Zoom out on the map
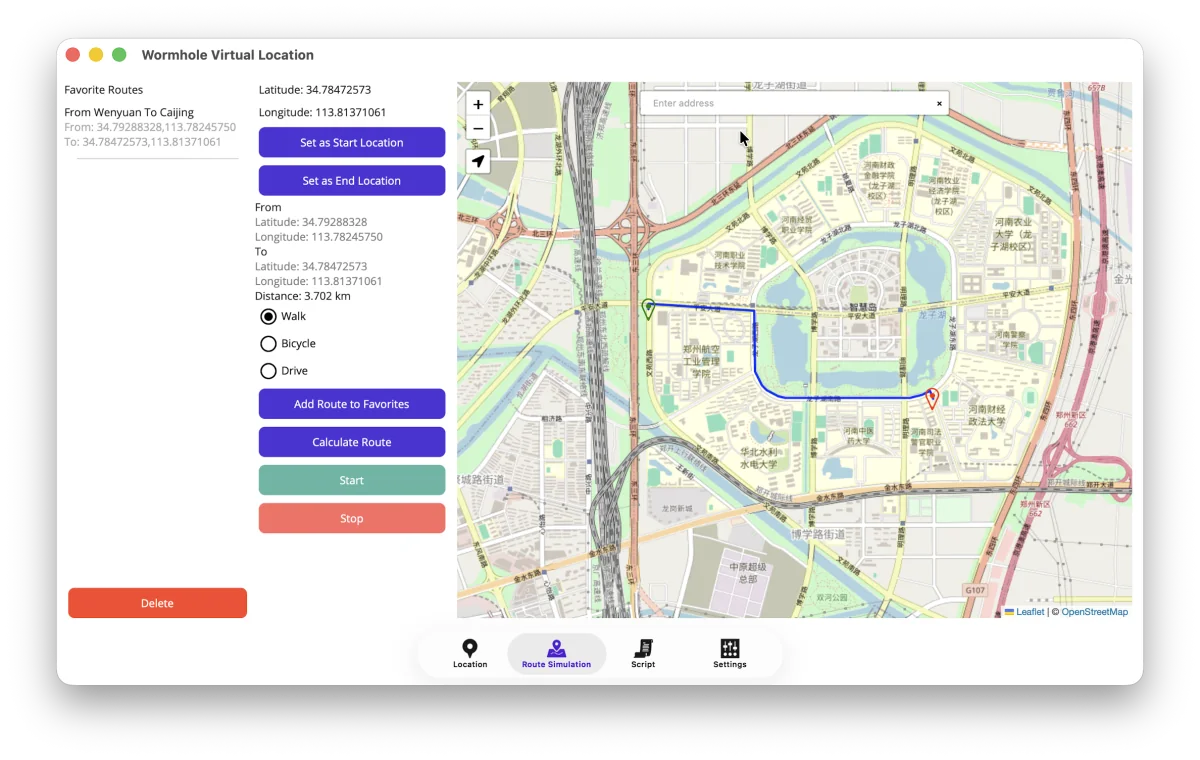Viewport: 1200px width, 760px height. [478, 128]
